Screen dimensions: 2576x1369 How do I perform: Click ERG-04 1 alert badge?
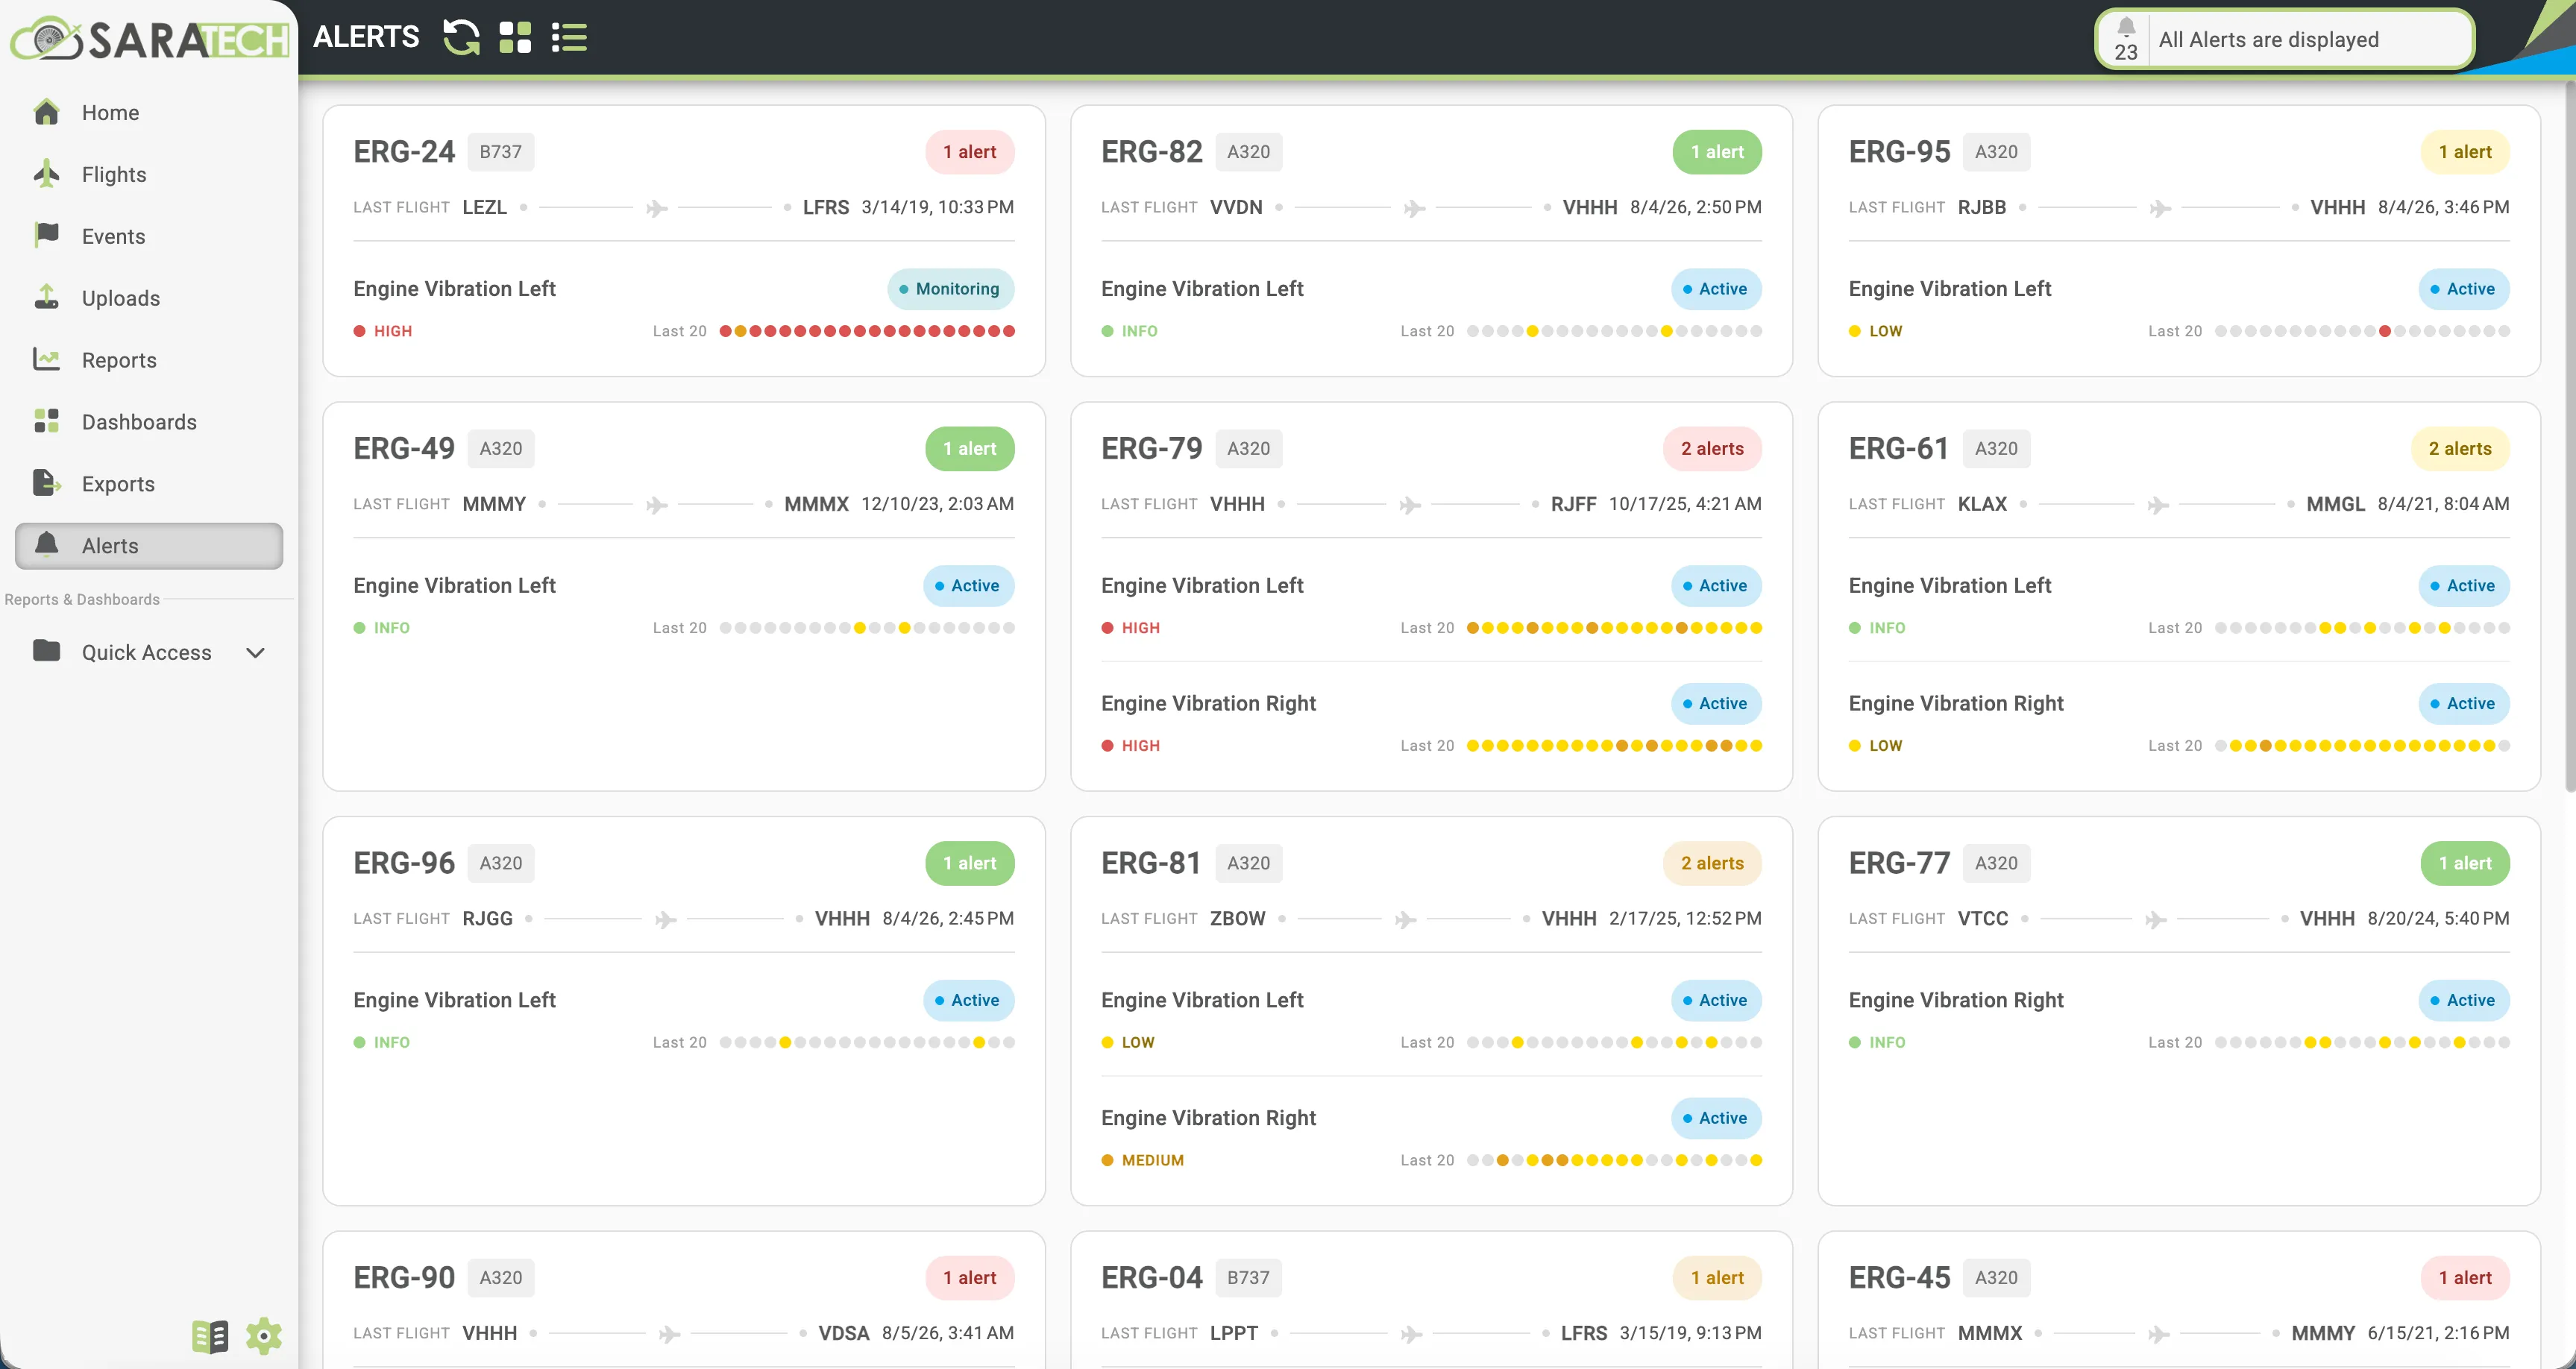coord(1717,1278)
